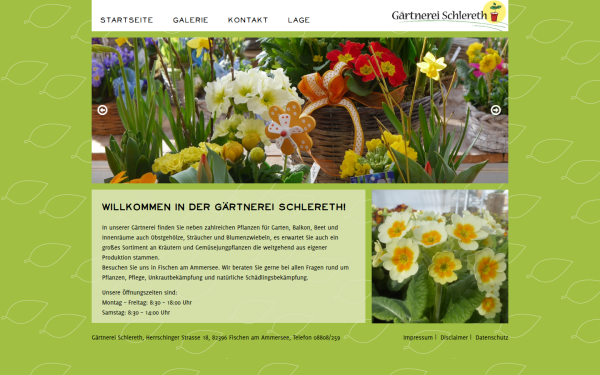Advance to the next slideshow image
The image size is (600, 375).
point(496,110)
